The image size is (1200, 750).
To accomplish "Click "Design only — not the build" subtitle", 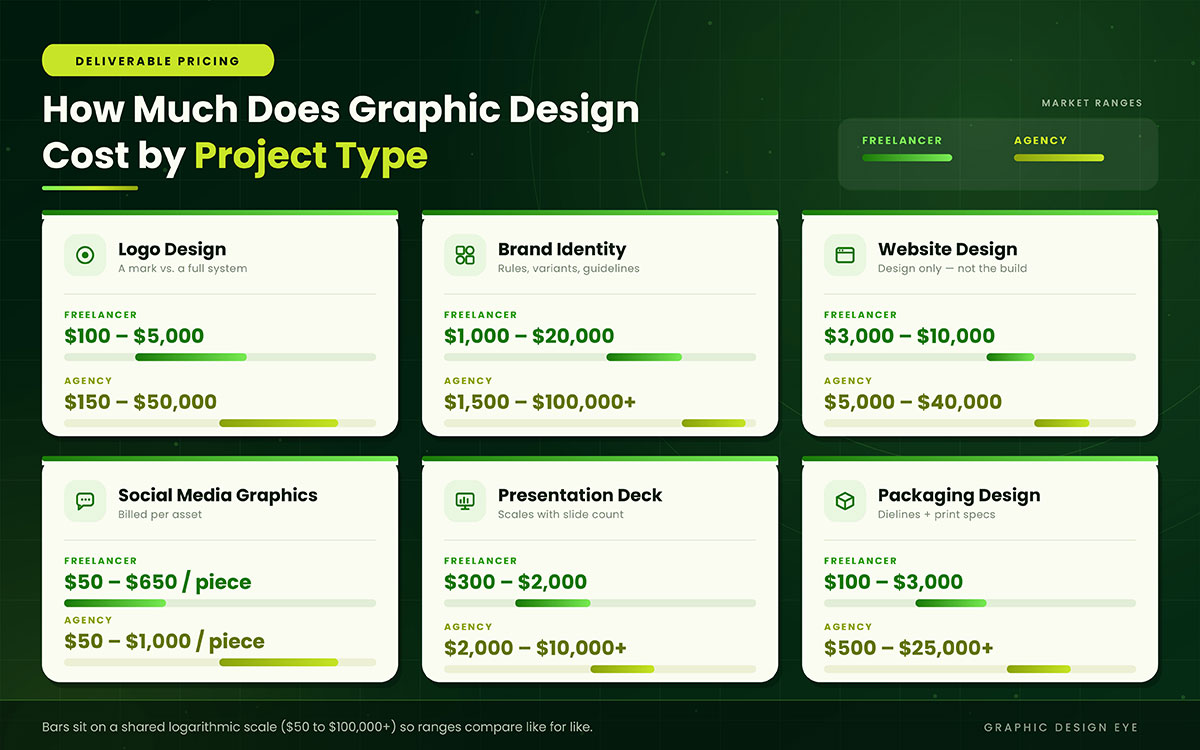I will pos(953,269).
